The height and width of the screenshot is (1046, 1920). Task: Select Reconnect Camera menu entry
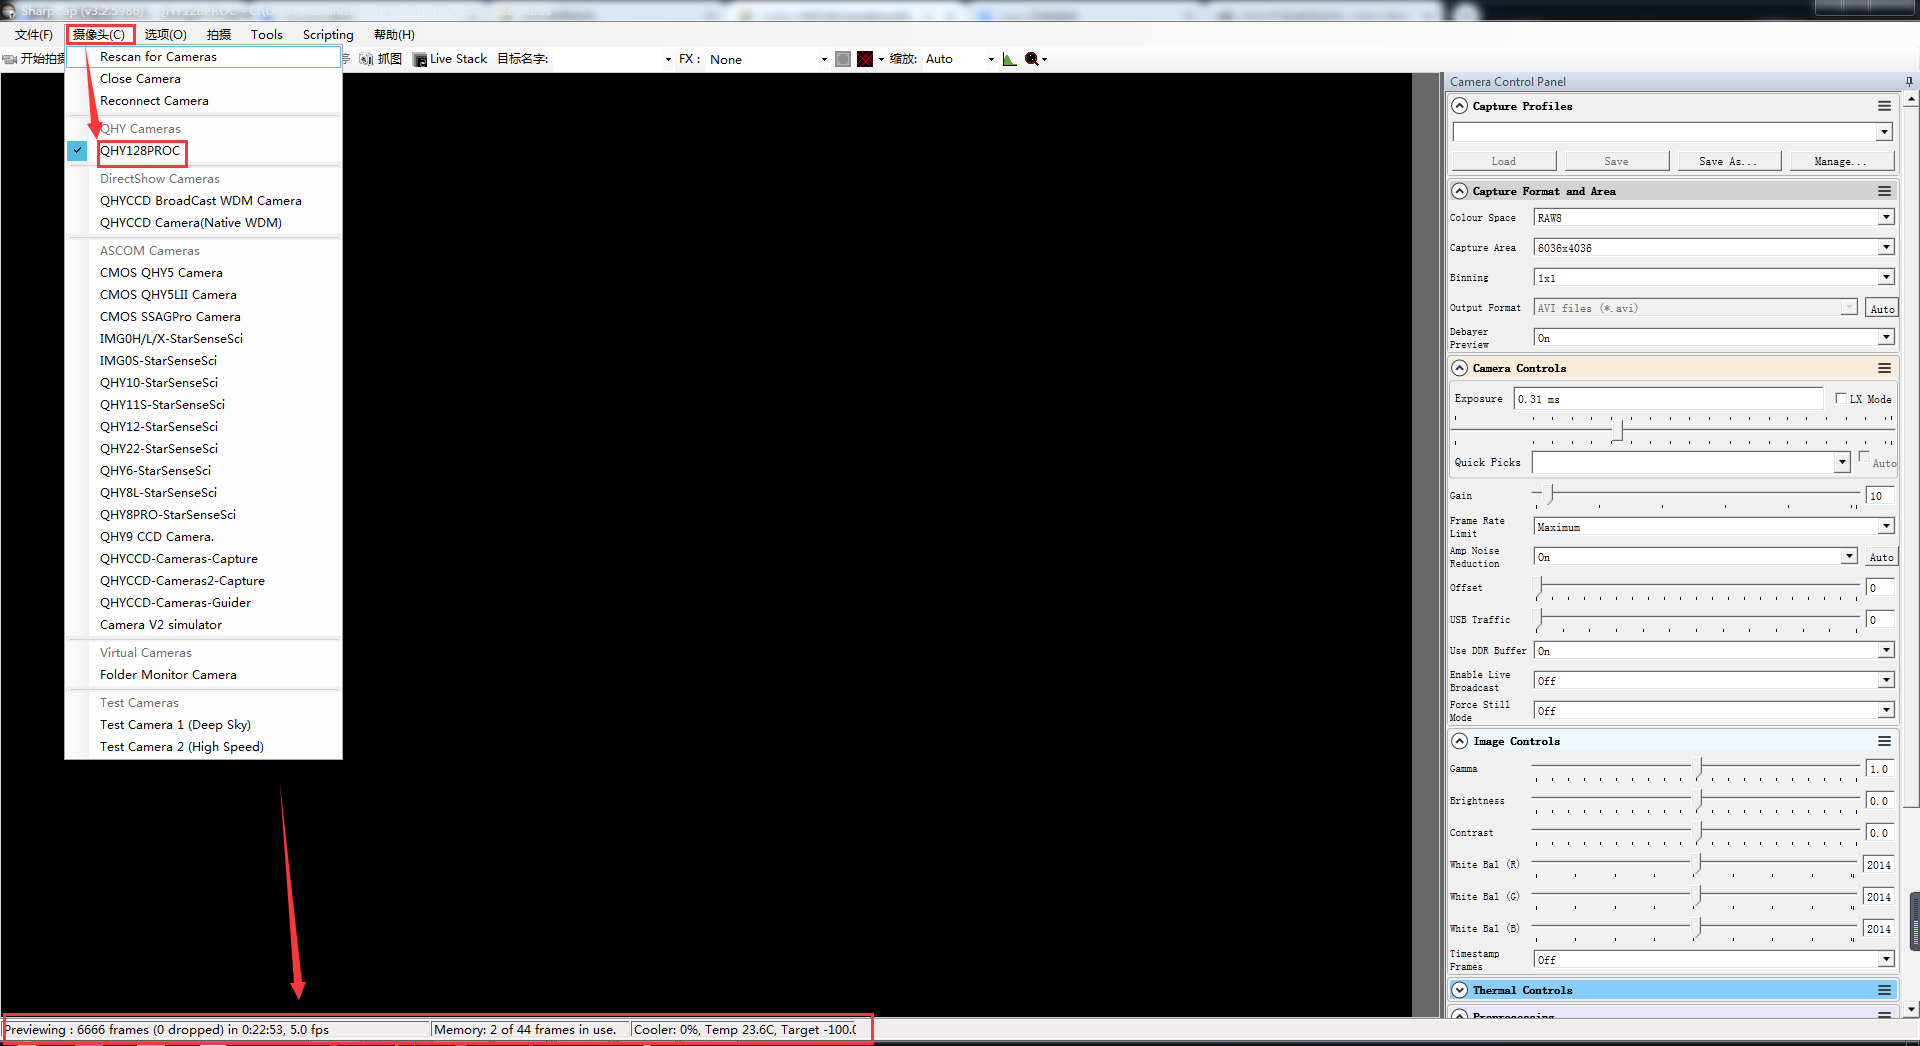click(204, 101)
